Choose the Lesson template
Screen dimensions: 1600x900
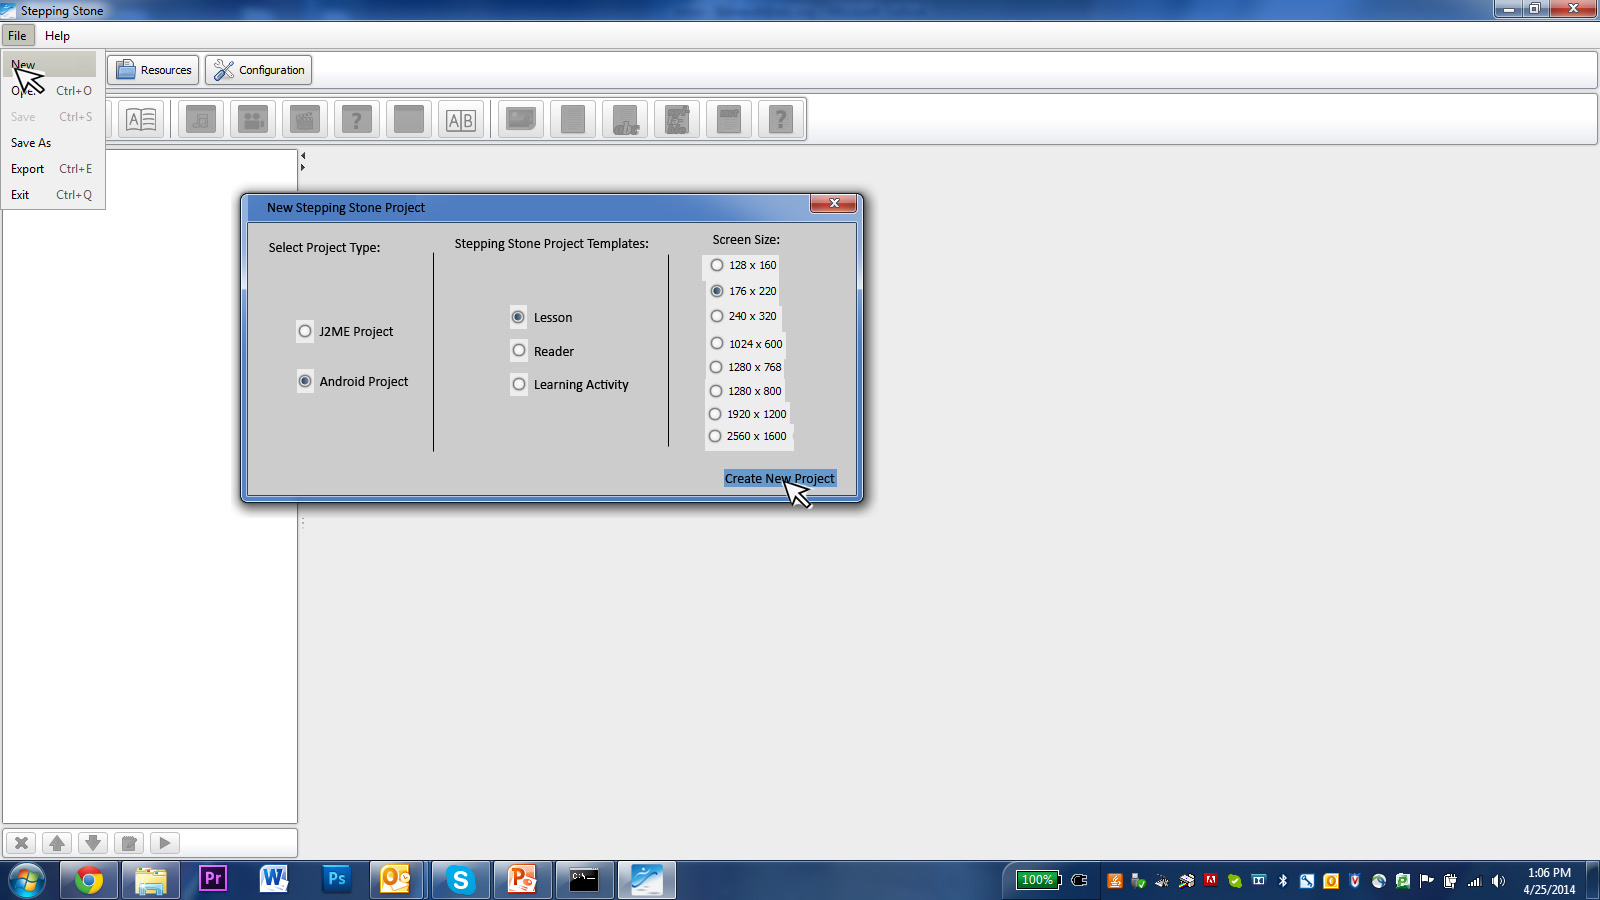coord(518,317)
